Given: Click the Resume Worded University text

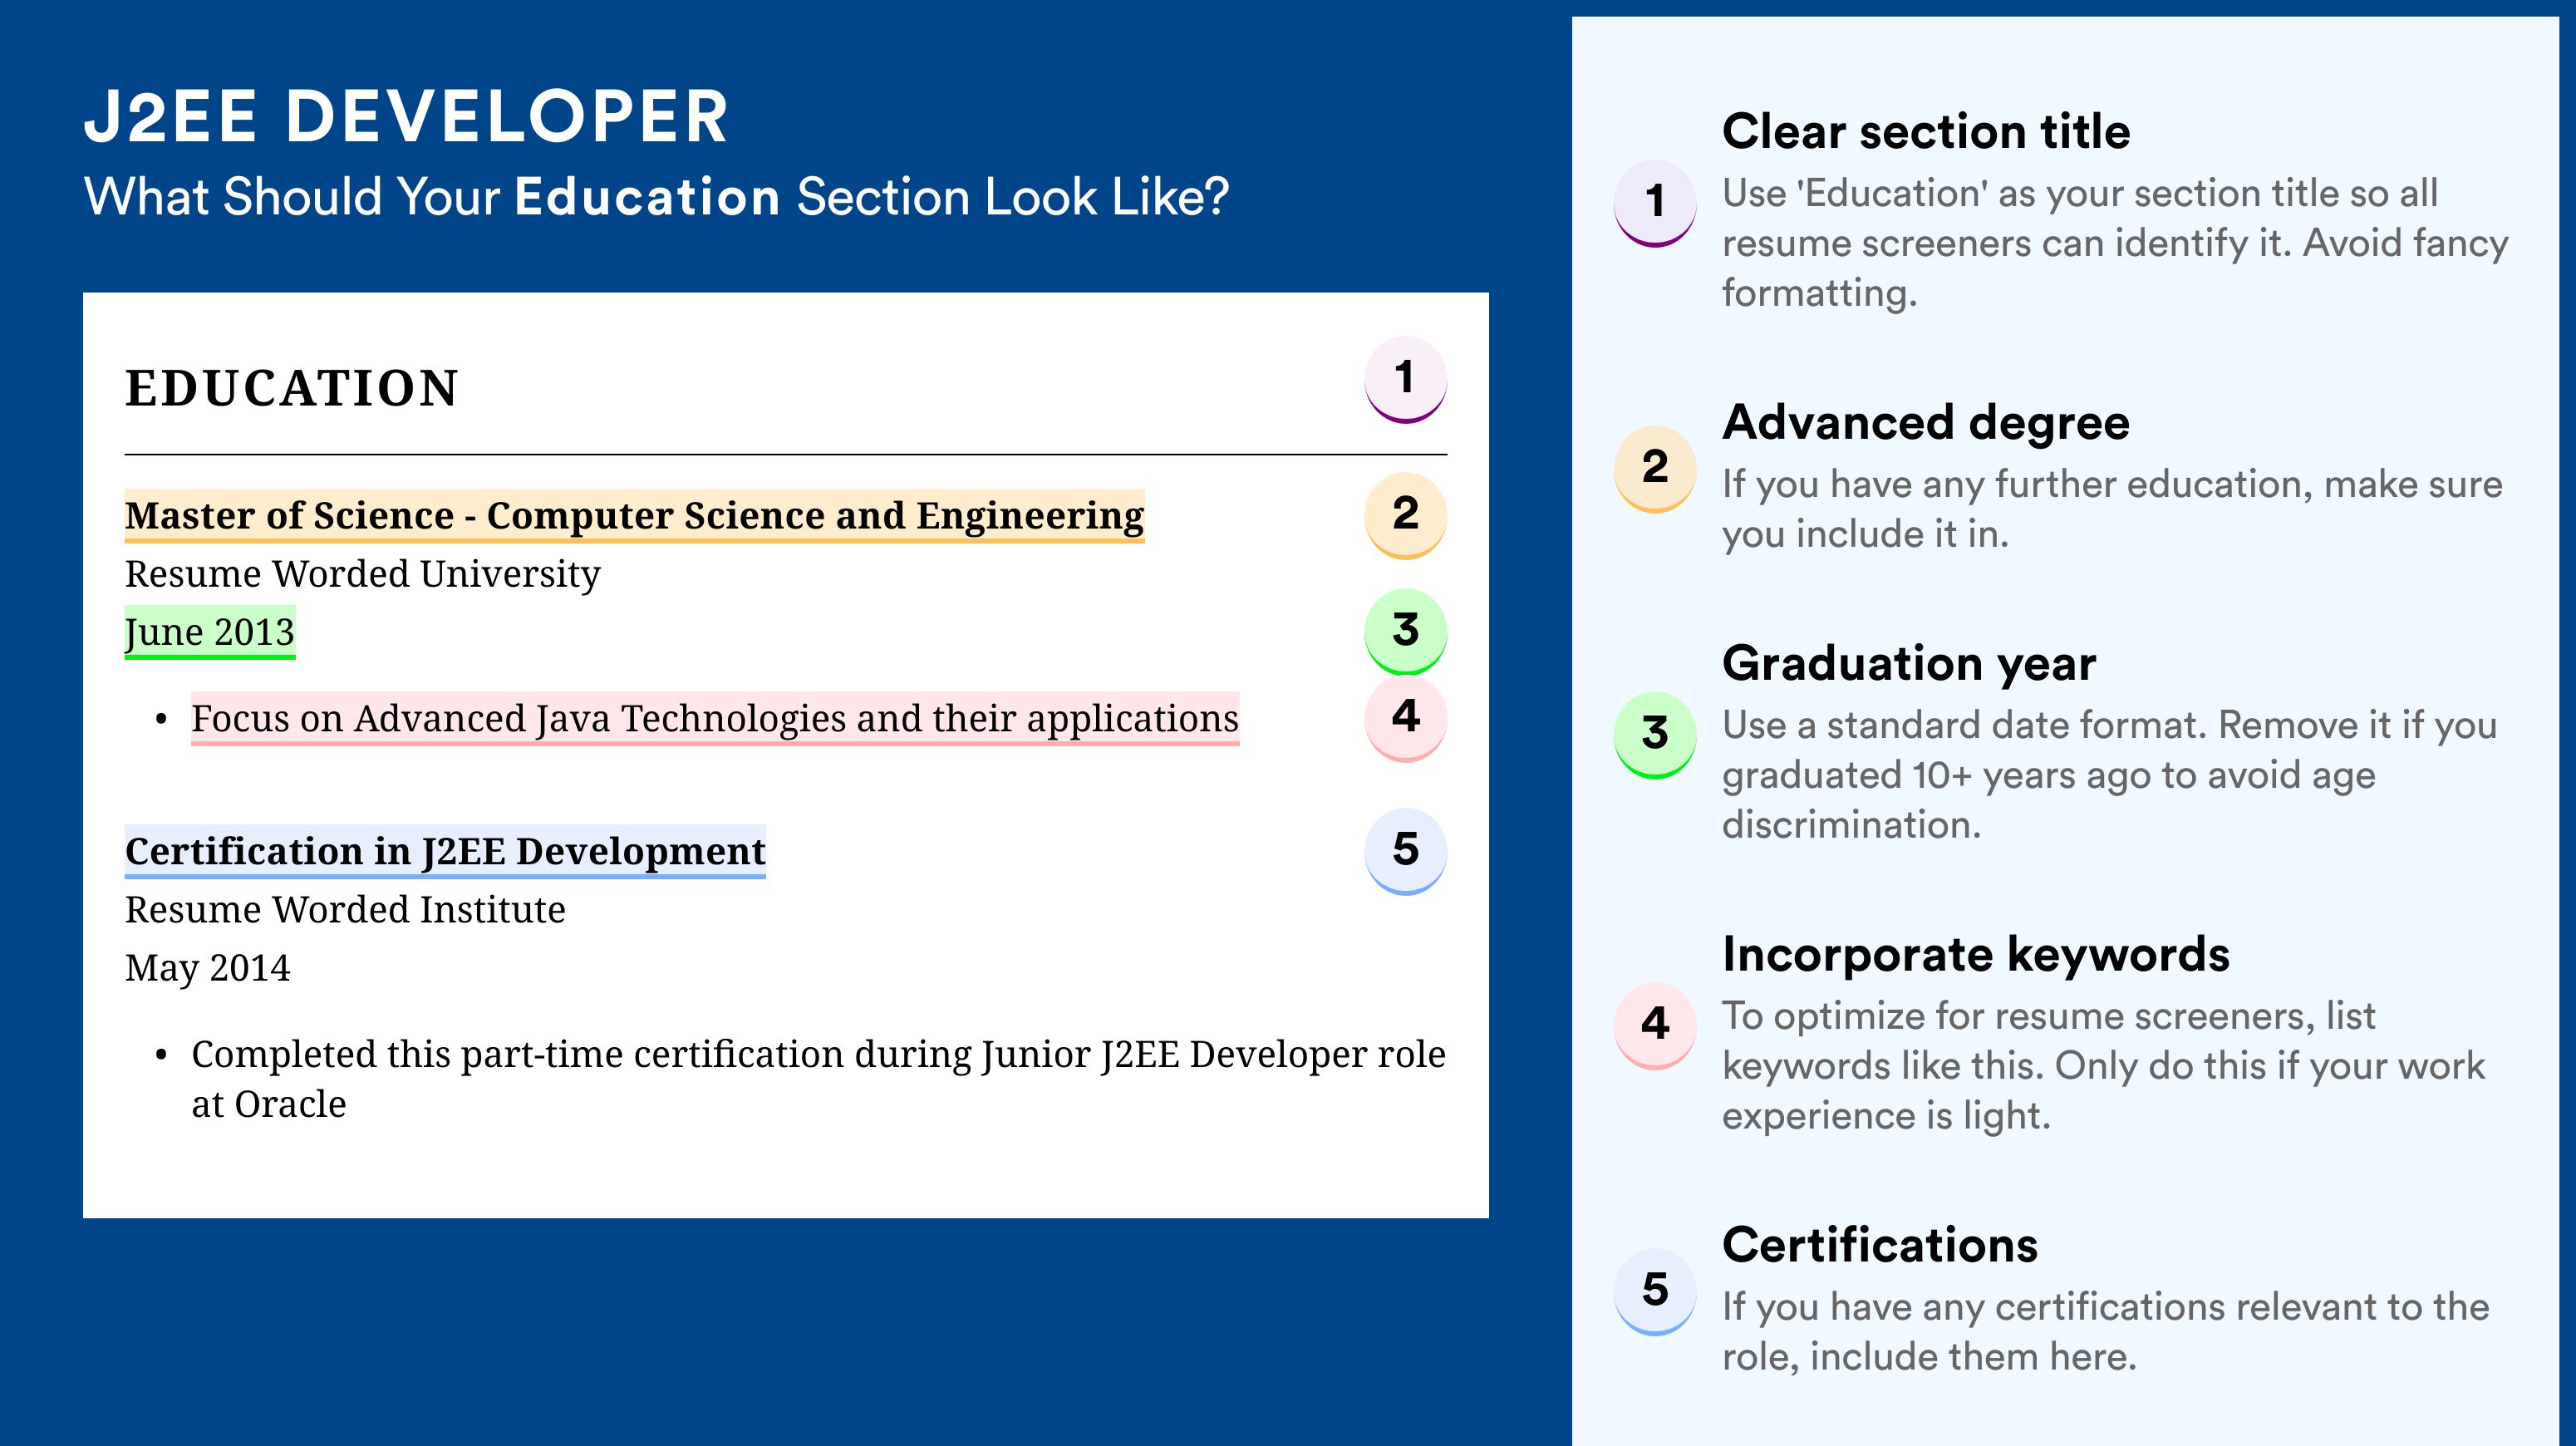Looking at the screenshot, I should pyautogui.click(x=362, y=574).
